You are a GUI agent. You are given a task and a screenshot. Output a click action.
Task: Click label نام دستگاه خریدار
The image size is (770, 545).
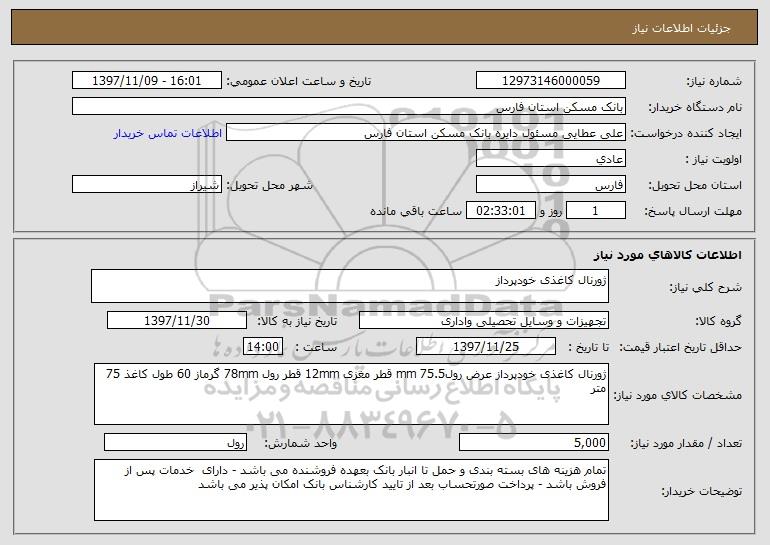695,107
